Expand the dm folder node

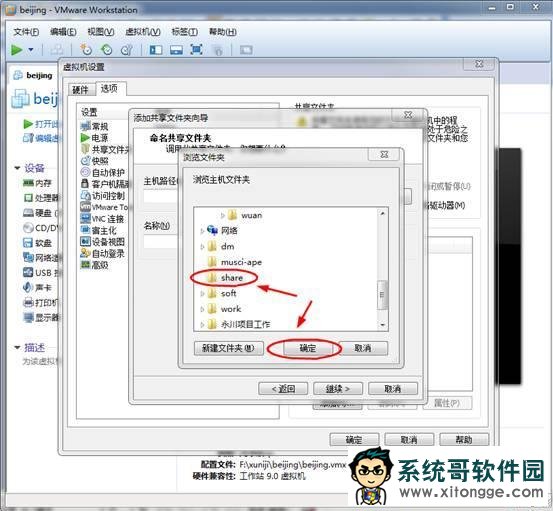[202, 247]
